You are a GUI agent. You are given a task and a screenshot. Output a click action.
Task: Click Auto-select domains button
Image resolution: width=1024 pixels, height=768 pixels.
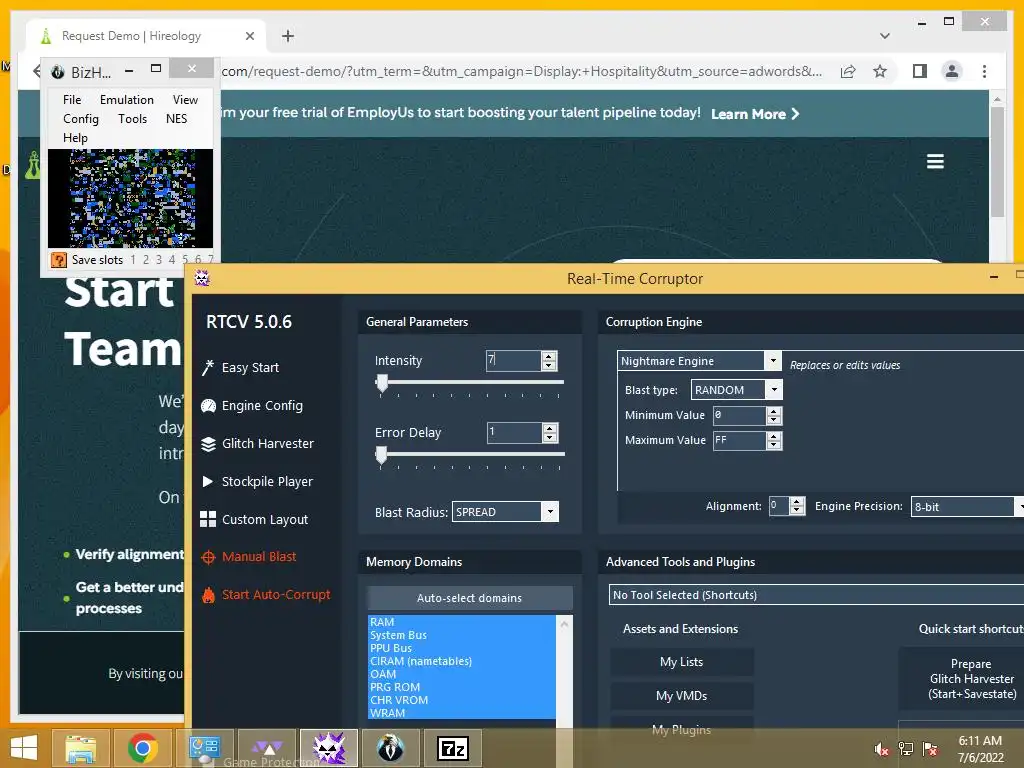point(470,598)
